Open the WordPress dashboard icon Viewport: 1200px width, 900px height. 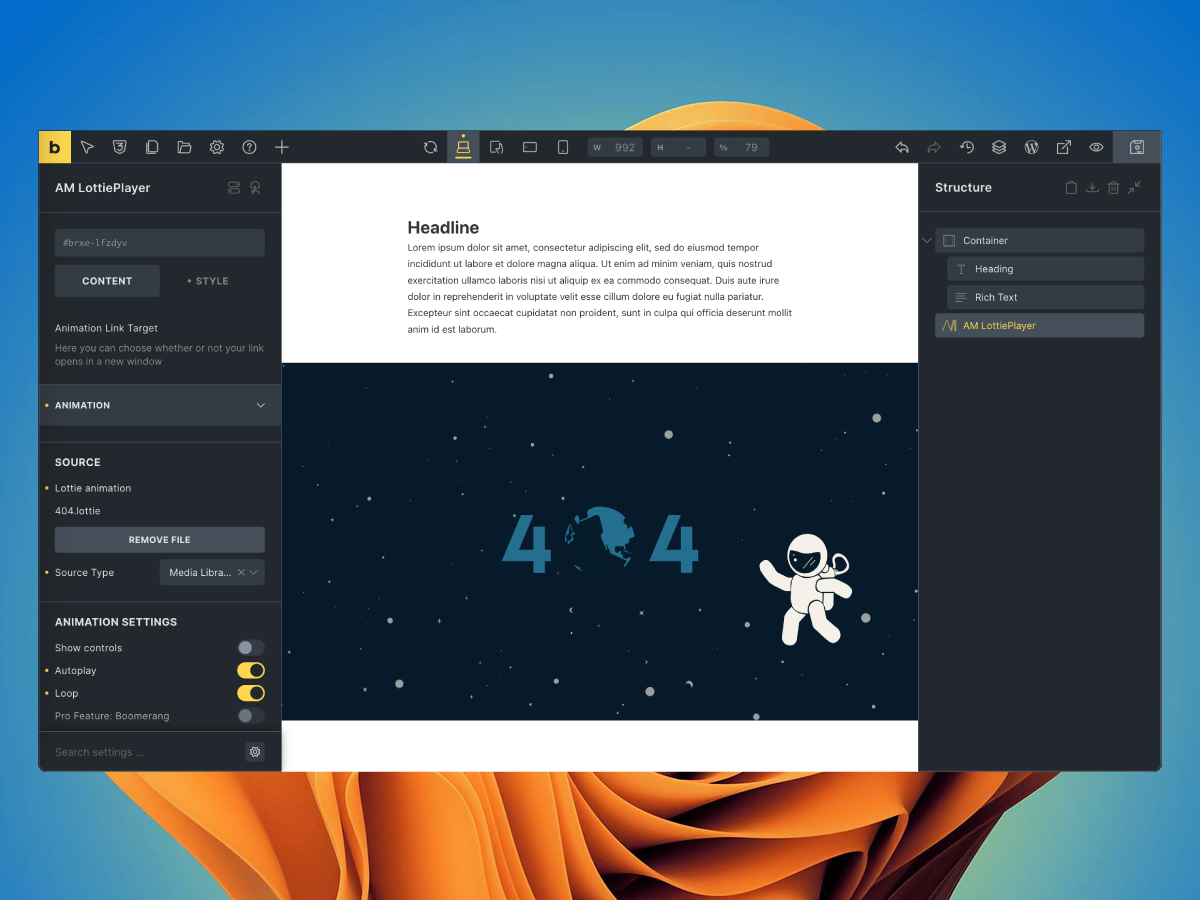pyautogui.click(x=1031, y=147)
